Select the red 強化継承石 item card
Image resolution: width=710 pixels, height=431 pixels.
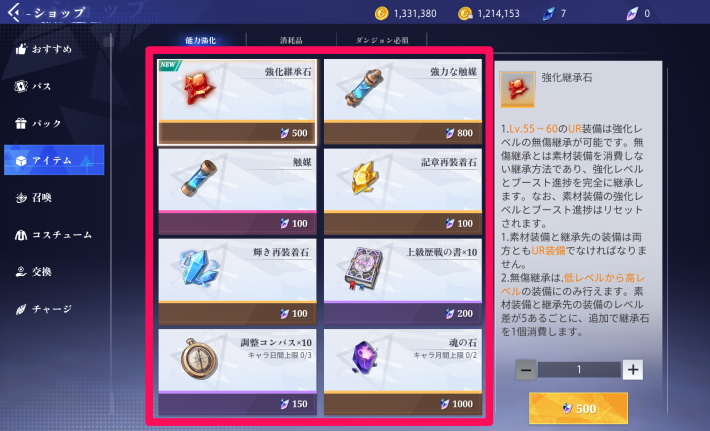click(x=237, y=102)
